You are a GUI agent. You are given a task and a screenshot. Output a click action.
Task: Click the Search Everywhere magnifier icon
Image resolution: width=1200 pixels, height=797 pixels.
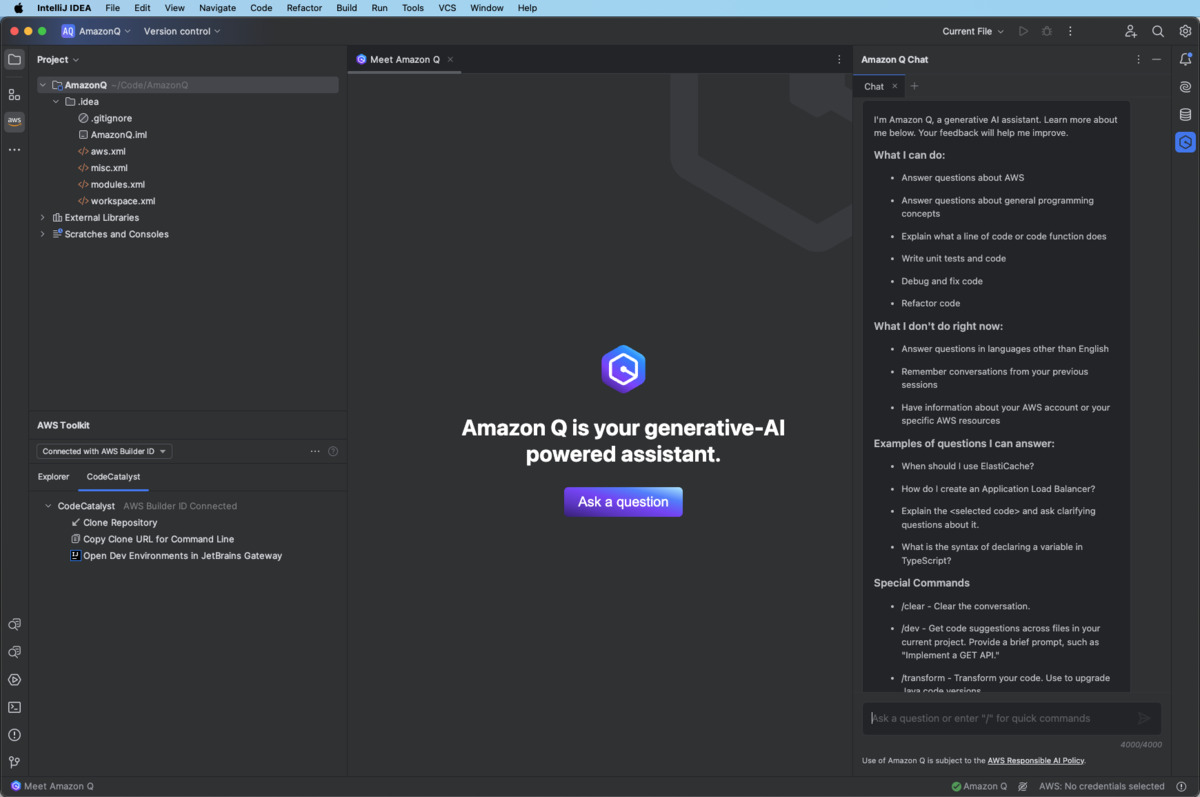coord(1158,31)
